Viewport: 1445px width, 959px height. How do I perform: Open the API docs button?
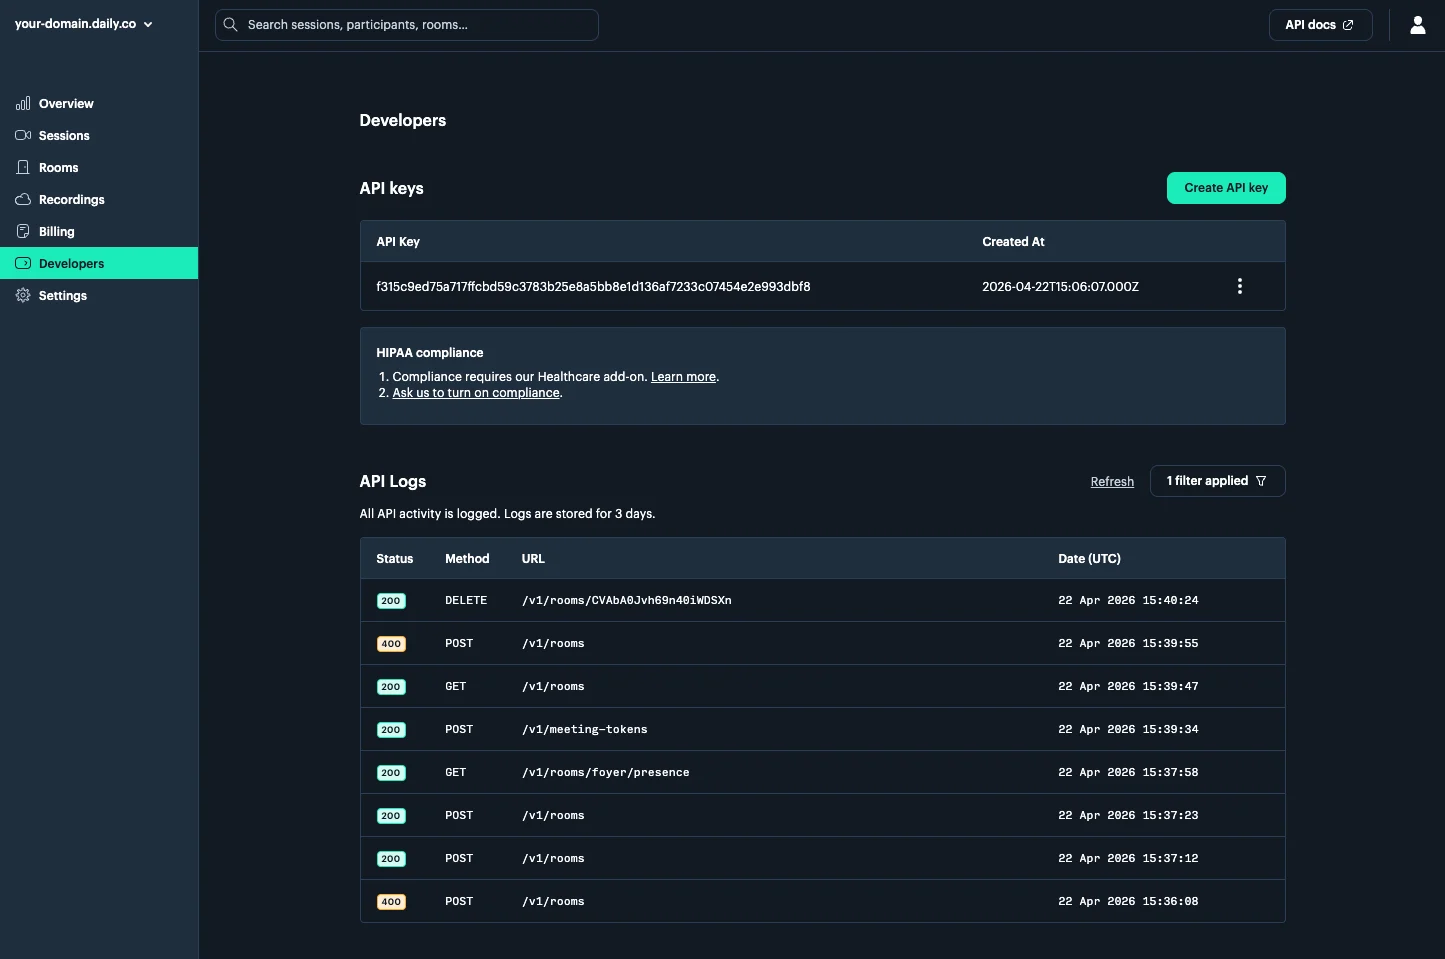pos(1320,25)
